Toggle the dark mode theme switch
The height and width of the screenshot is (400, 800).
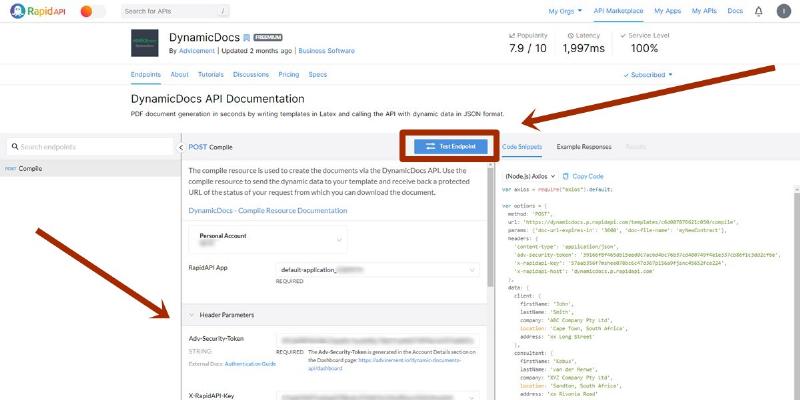(x=93, y=11)
